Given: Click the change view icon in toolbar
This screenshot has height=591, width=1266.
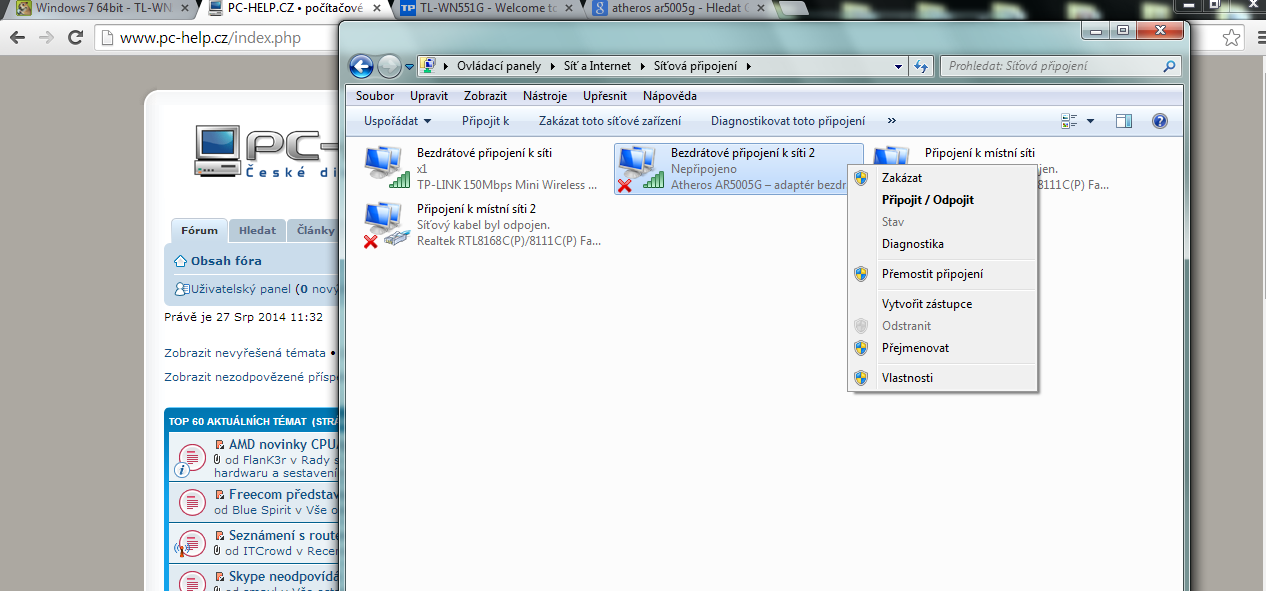Looking at the screenshot, I should [x=1069, y=121].
